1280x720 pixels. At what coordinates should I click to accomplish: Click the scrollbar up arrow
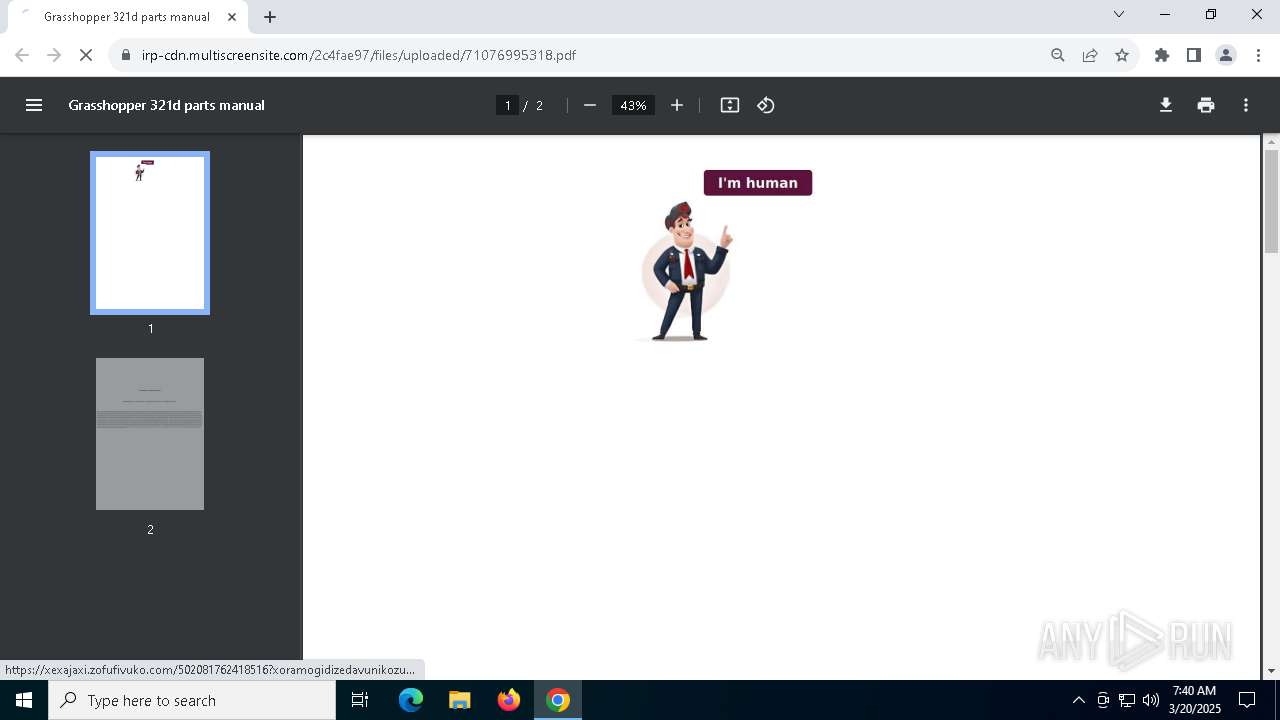[1271, 142]
